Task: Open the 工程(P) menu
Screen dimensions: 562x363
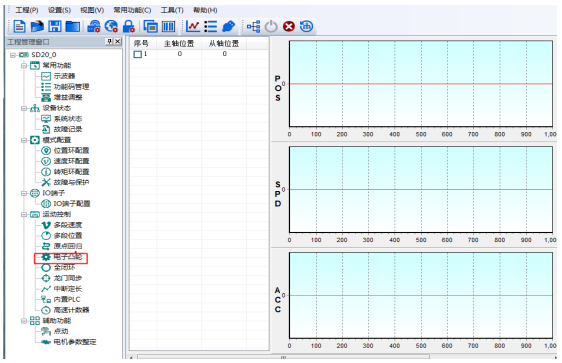Action: (27, 10)
